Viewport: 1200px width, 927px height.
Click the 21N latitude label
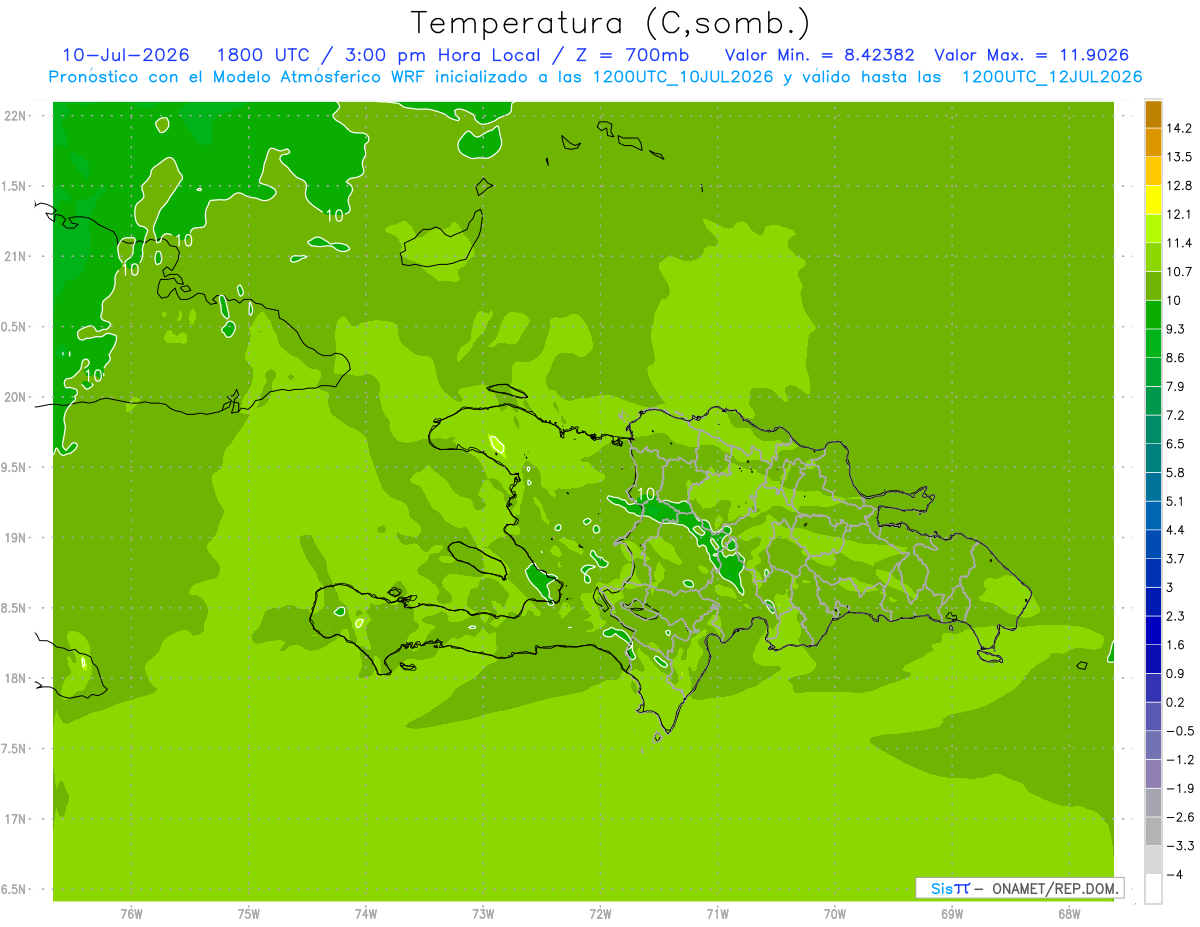pos(14,256)
